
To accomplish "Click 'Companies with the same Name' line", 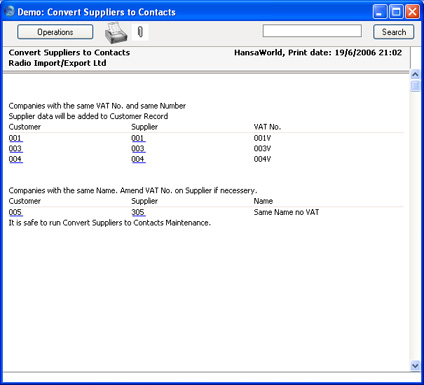I will click(133, 190).
